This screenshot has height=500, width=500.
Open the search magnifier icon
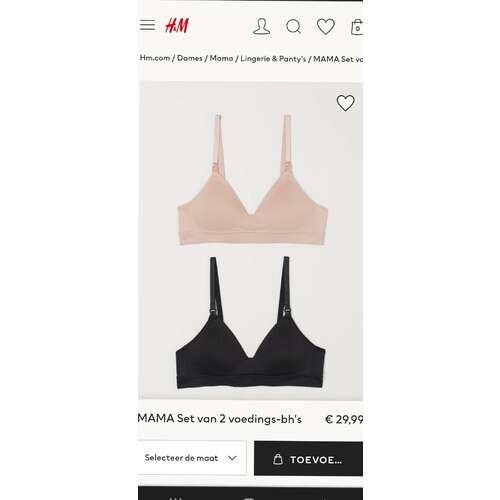[x=294, y=27]
